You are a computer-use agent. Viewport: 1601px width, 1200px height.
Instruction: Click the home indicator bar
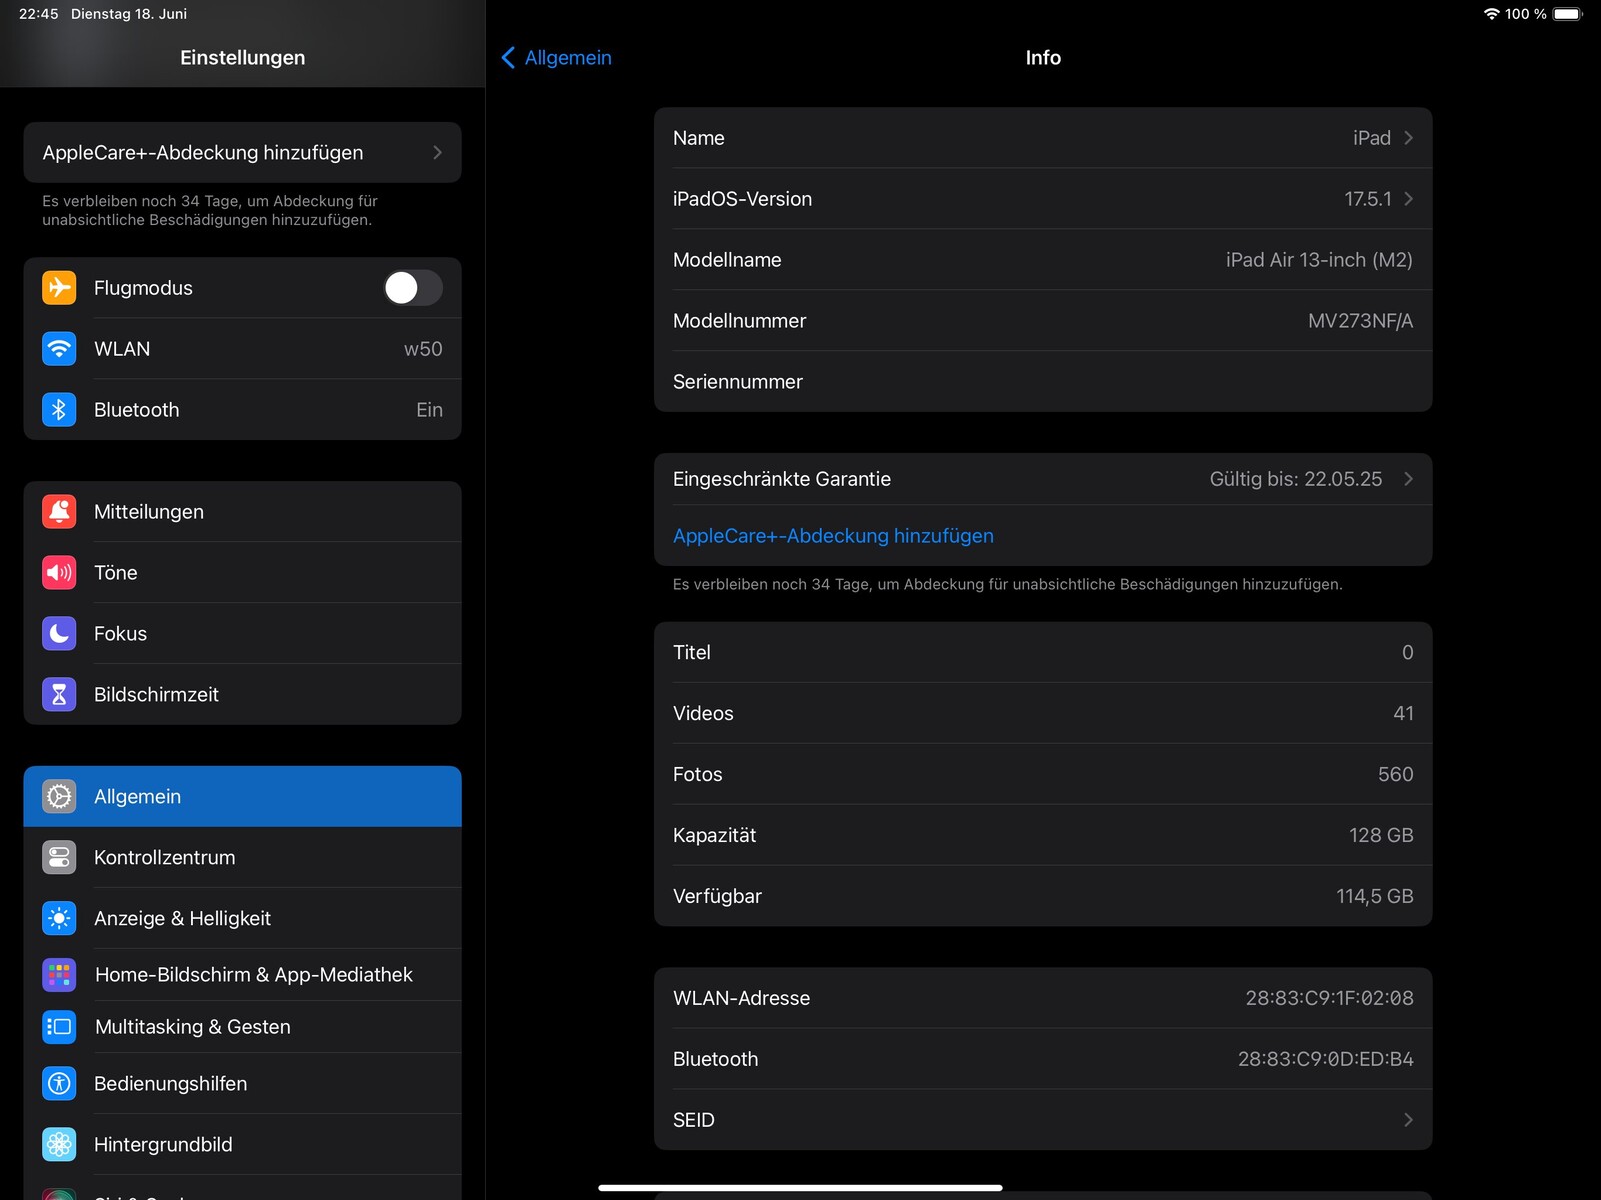point(800,1188)
